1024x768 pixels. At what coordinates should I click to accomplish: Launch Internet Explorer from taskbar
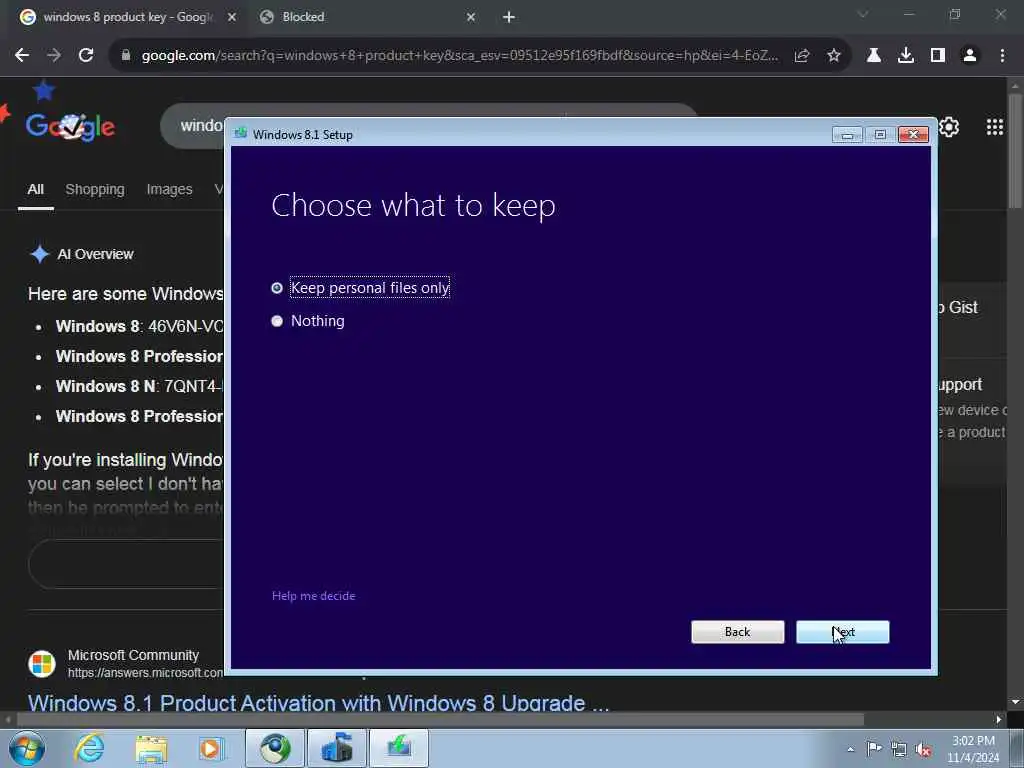[x=89, y=748]
